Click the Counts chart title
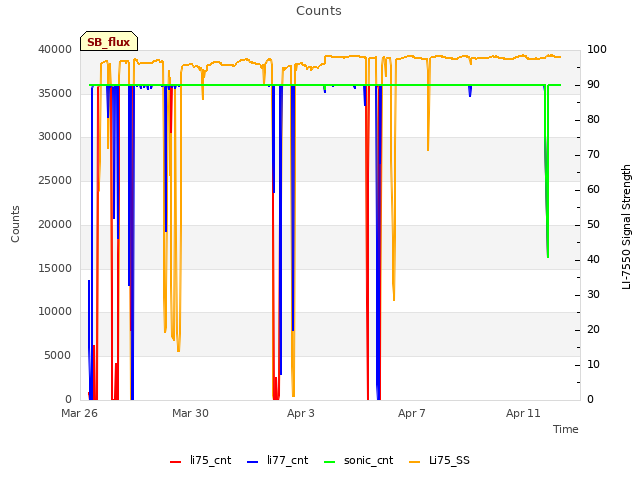The height and width of the screenshot is (480, 640). (319, 11)
